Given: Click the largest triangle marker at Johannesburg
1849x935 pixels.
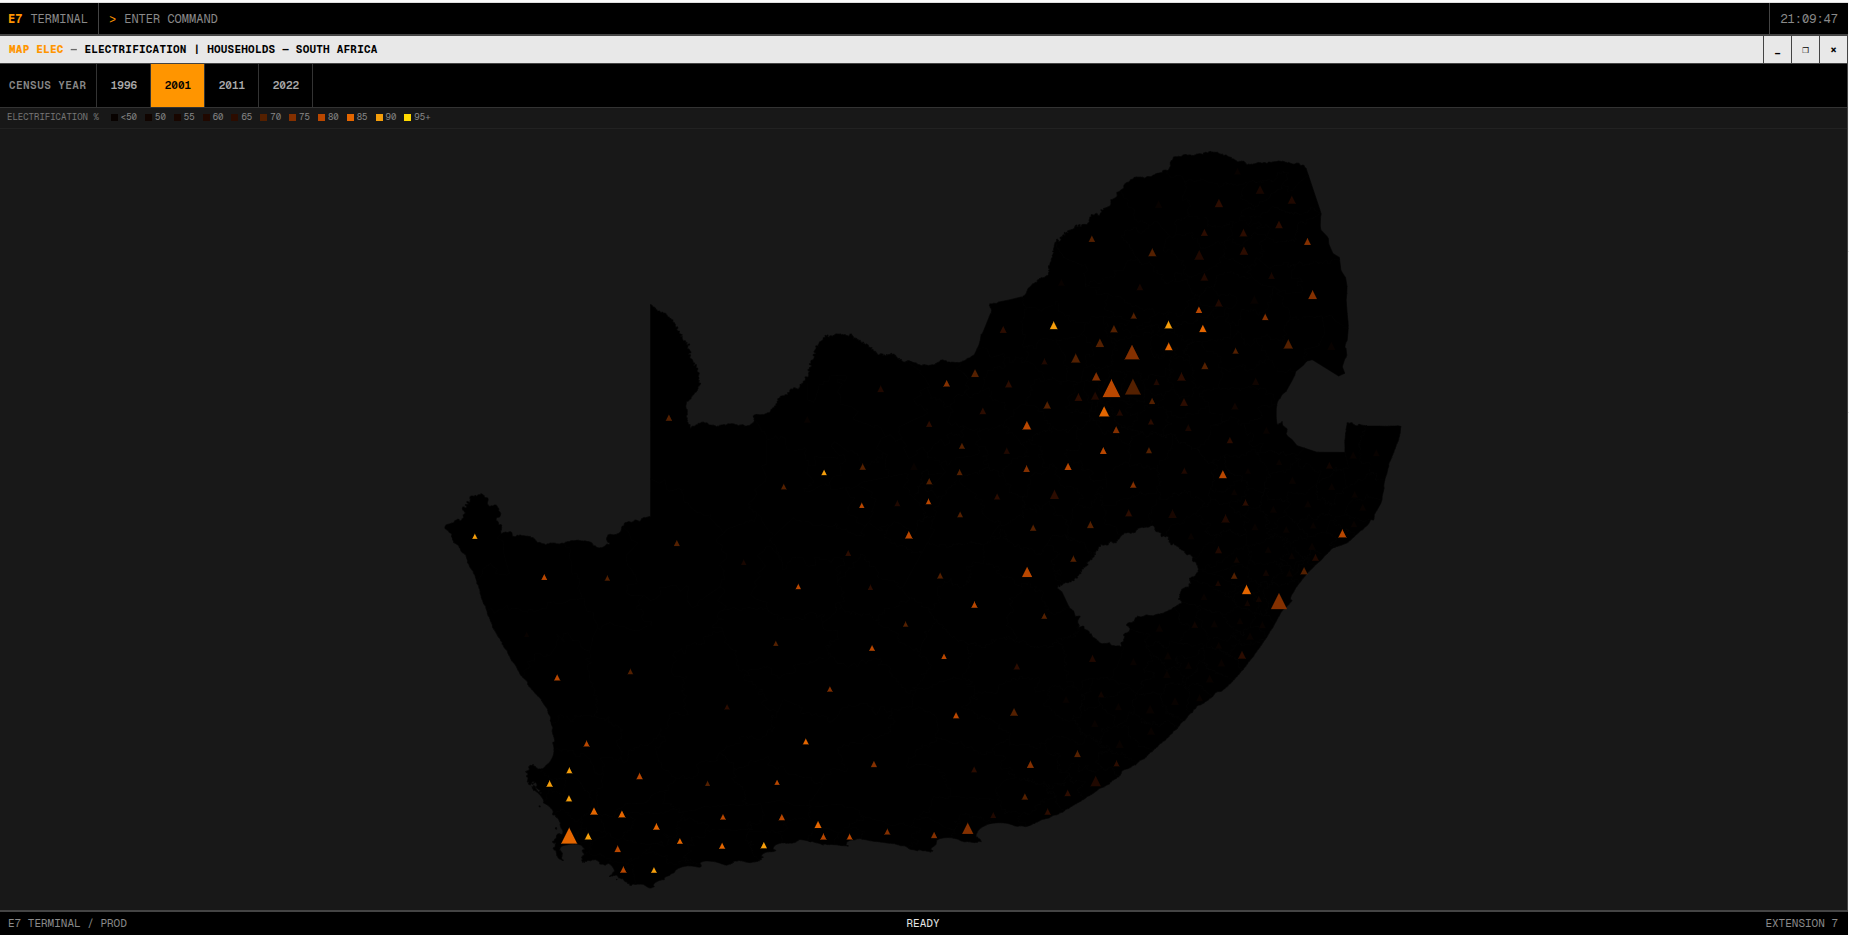Looking at the screenshot, I should click(x=1111, y=388).
